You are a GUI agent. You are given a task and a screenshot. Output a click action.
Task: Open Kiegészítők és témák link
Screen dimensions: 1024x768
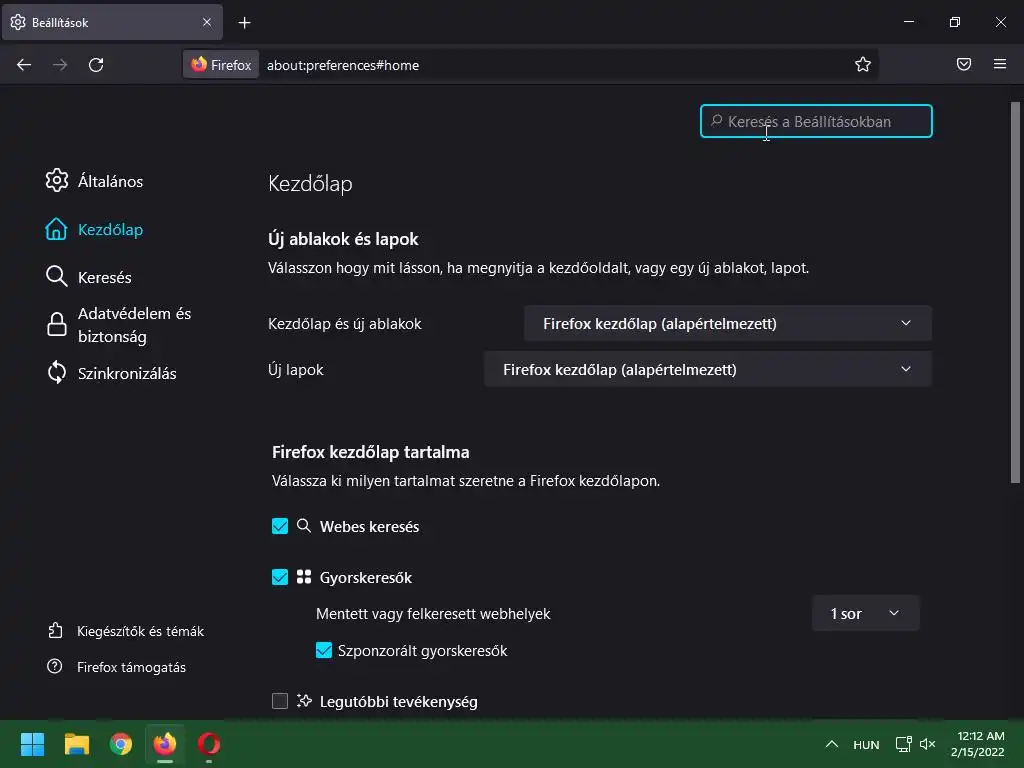click(140, 631)
